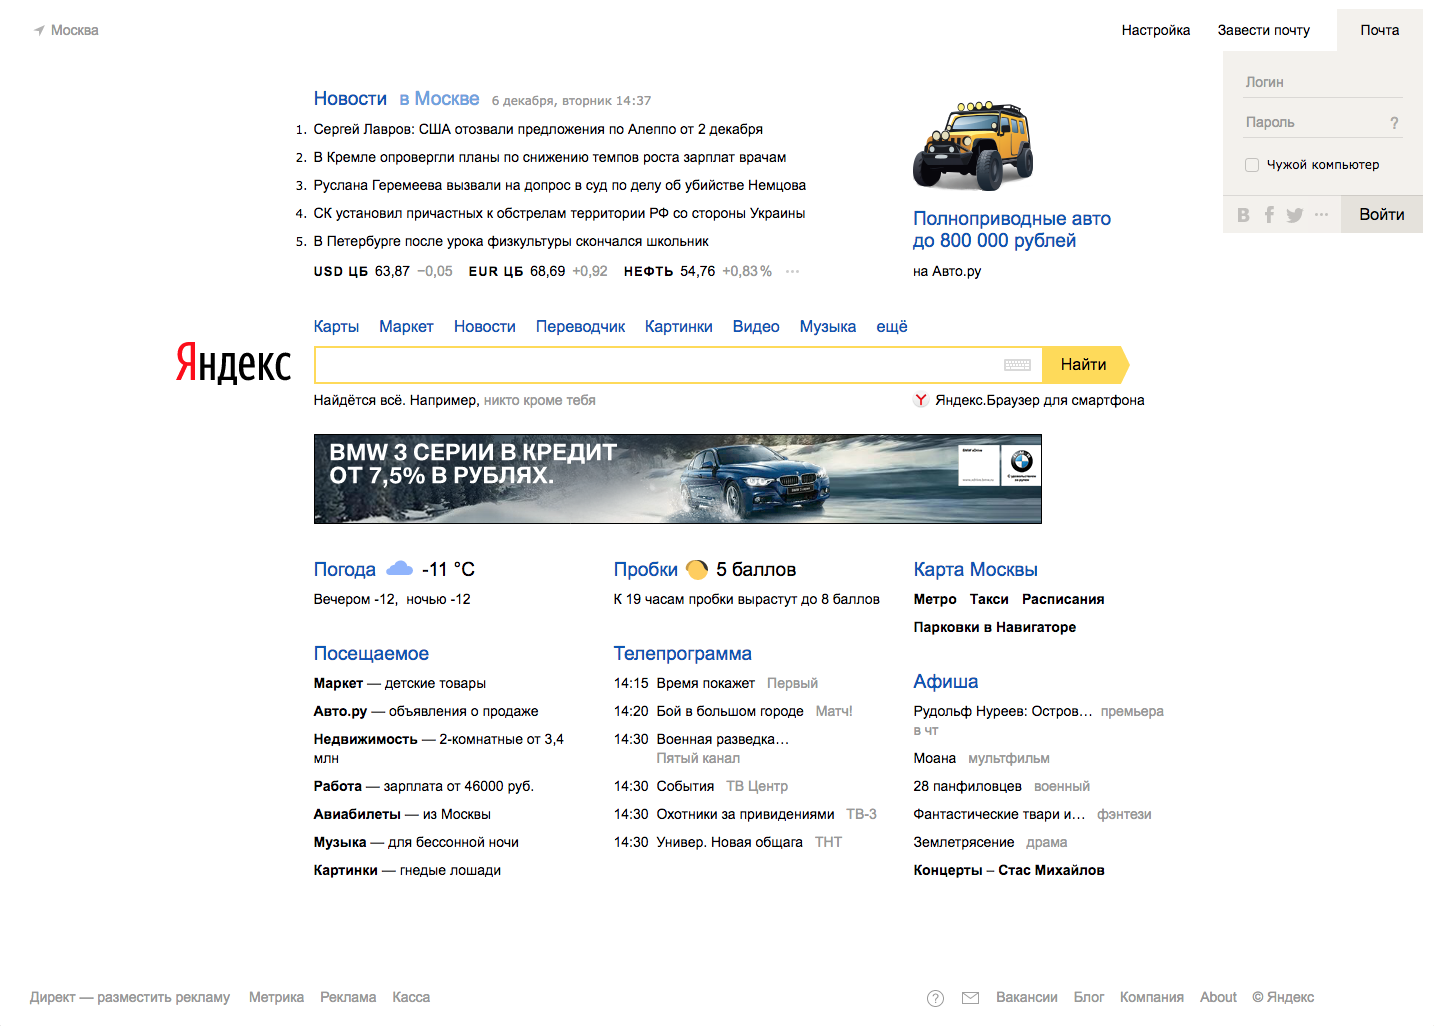The image size is (1434, 1026).
Task: Click the Facebook login icon
Action: (x=1269, y=215)
